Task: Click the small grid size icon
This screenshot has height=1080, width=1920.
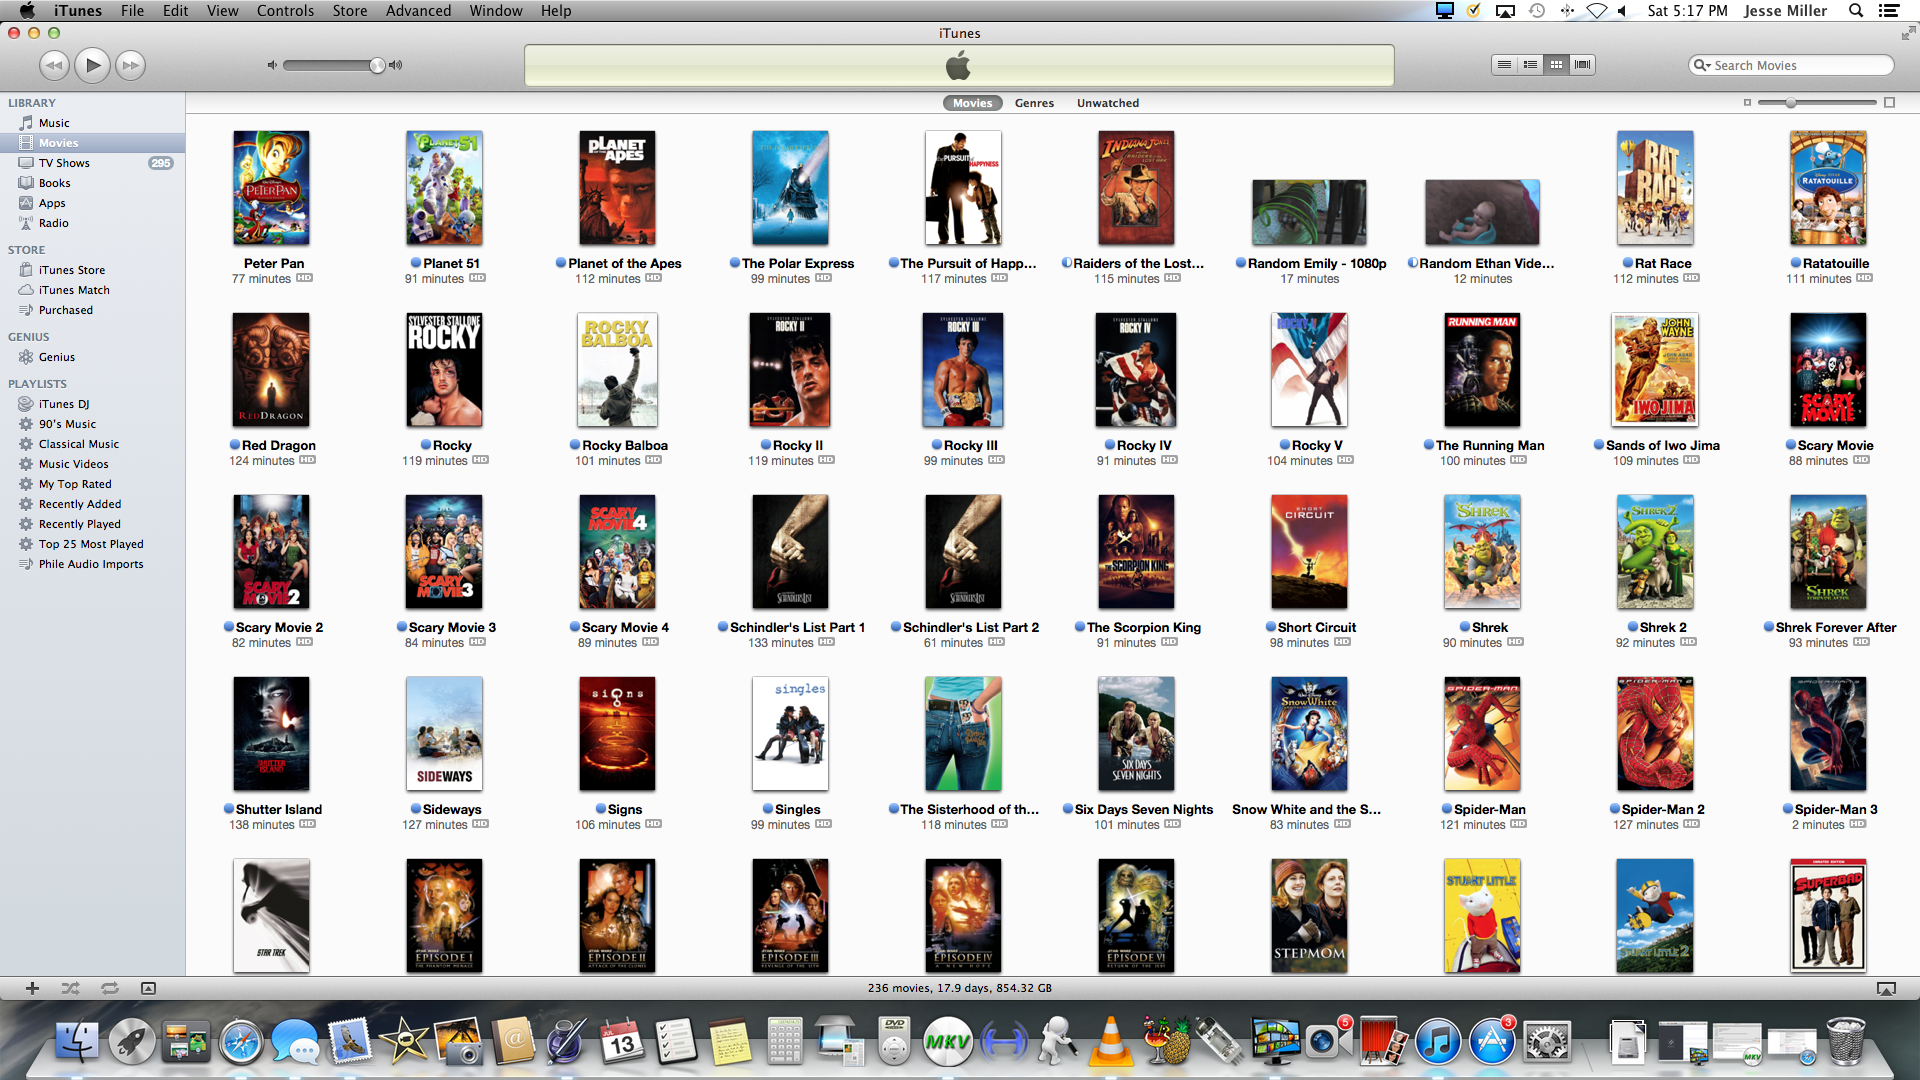Action: (x=1747, y=102)
